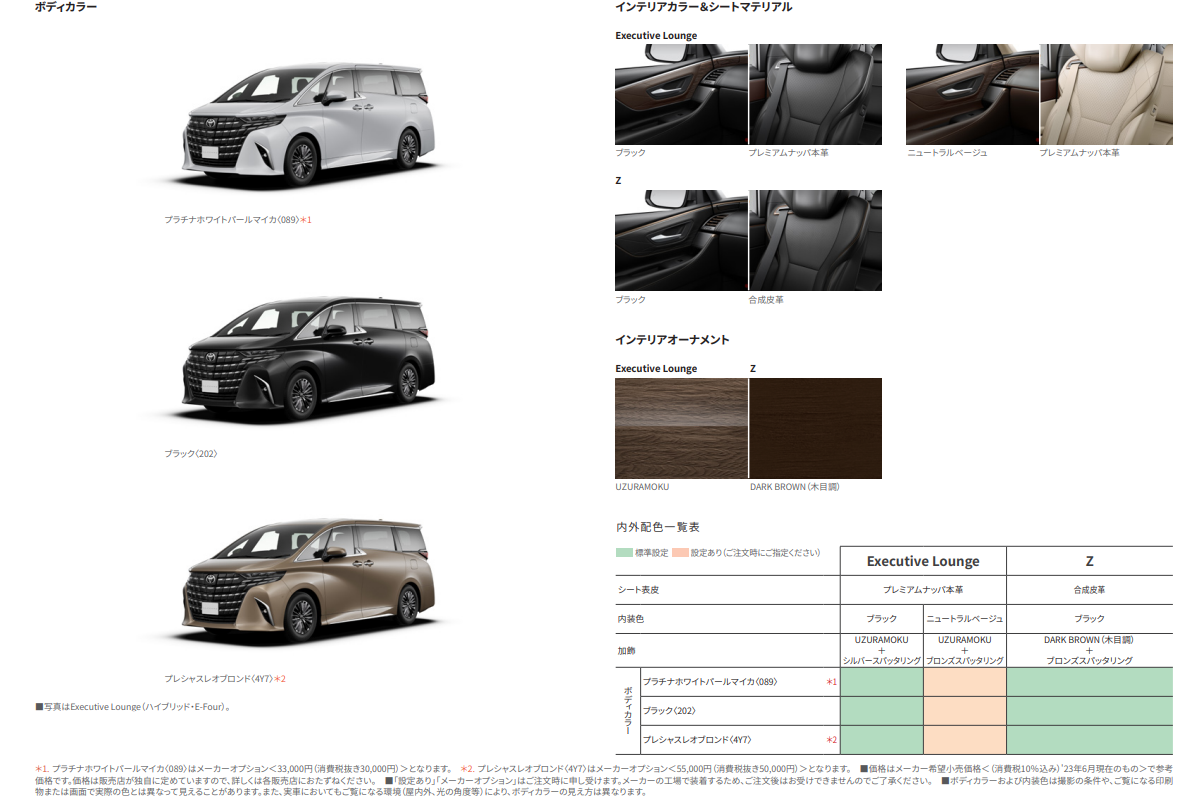Screen dimensions: 1186x811
Task: Click Executive Lounge label above interior color photos
Action: [x=657, y=36]
